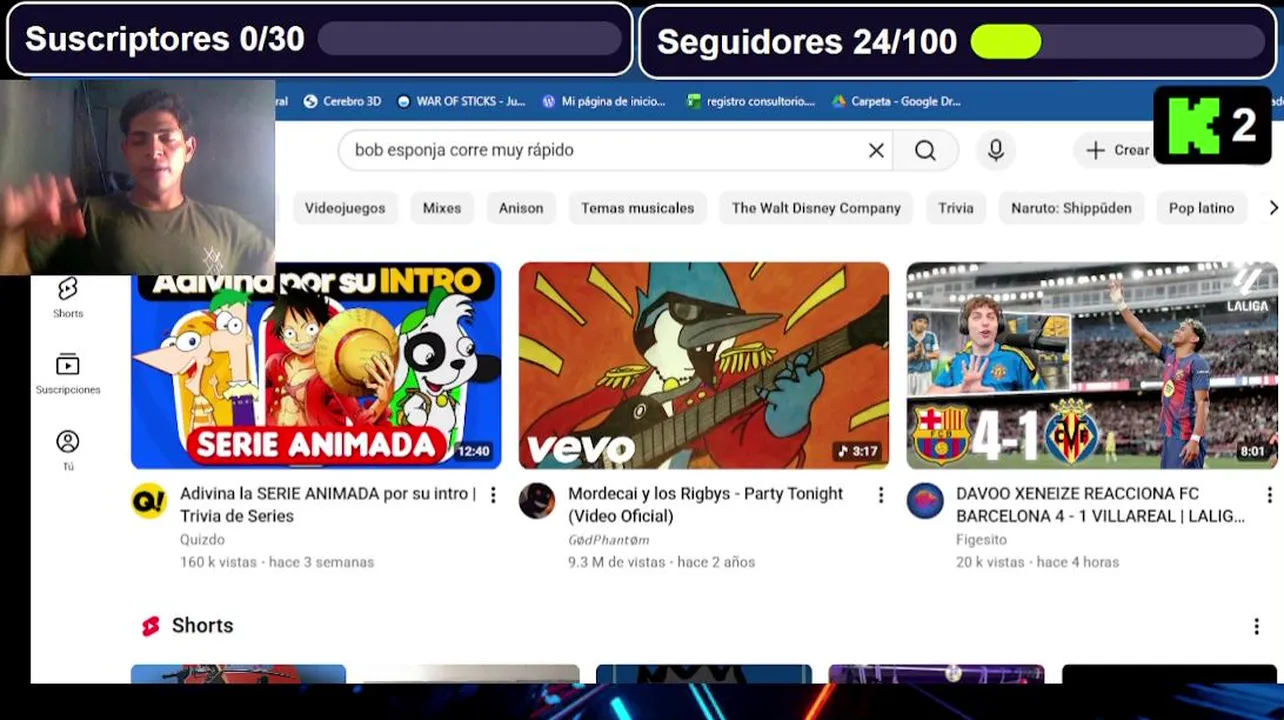
Task: Filter by the Videojuegos chip
Action: pos(345,208)
